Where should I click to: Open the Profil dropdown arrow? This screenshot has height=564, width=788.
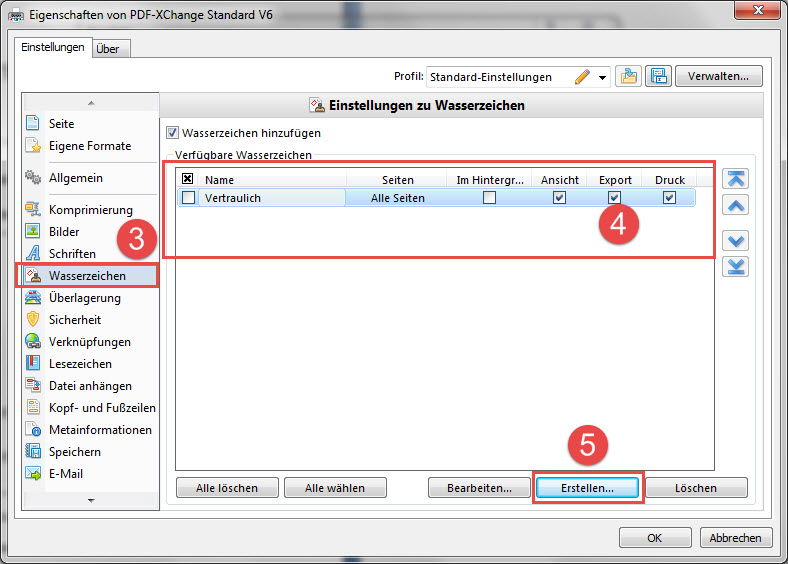point(602,78)
